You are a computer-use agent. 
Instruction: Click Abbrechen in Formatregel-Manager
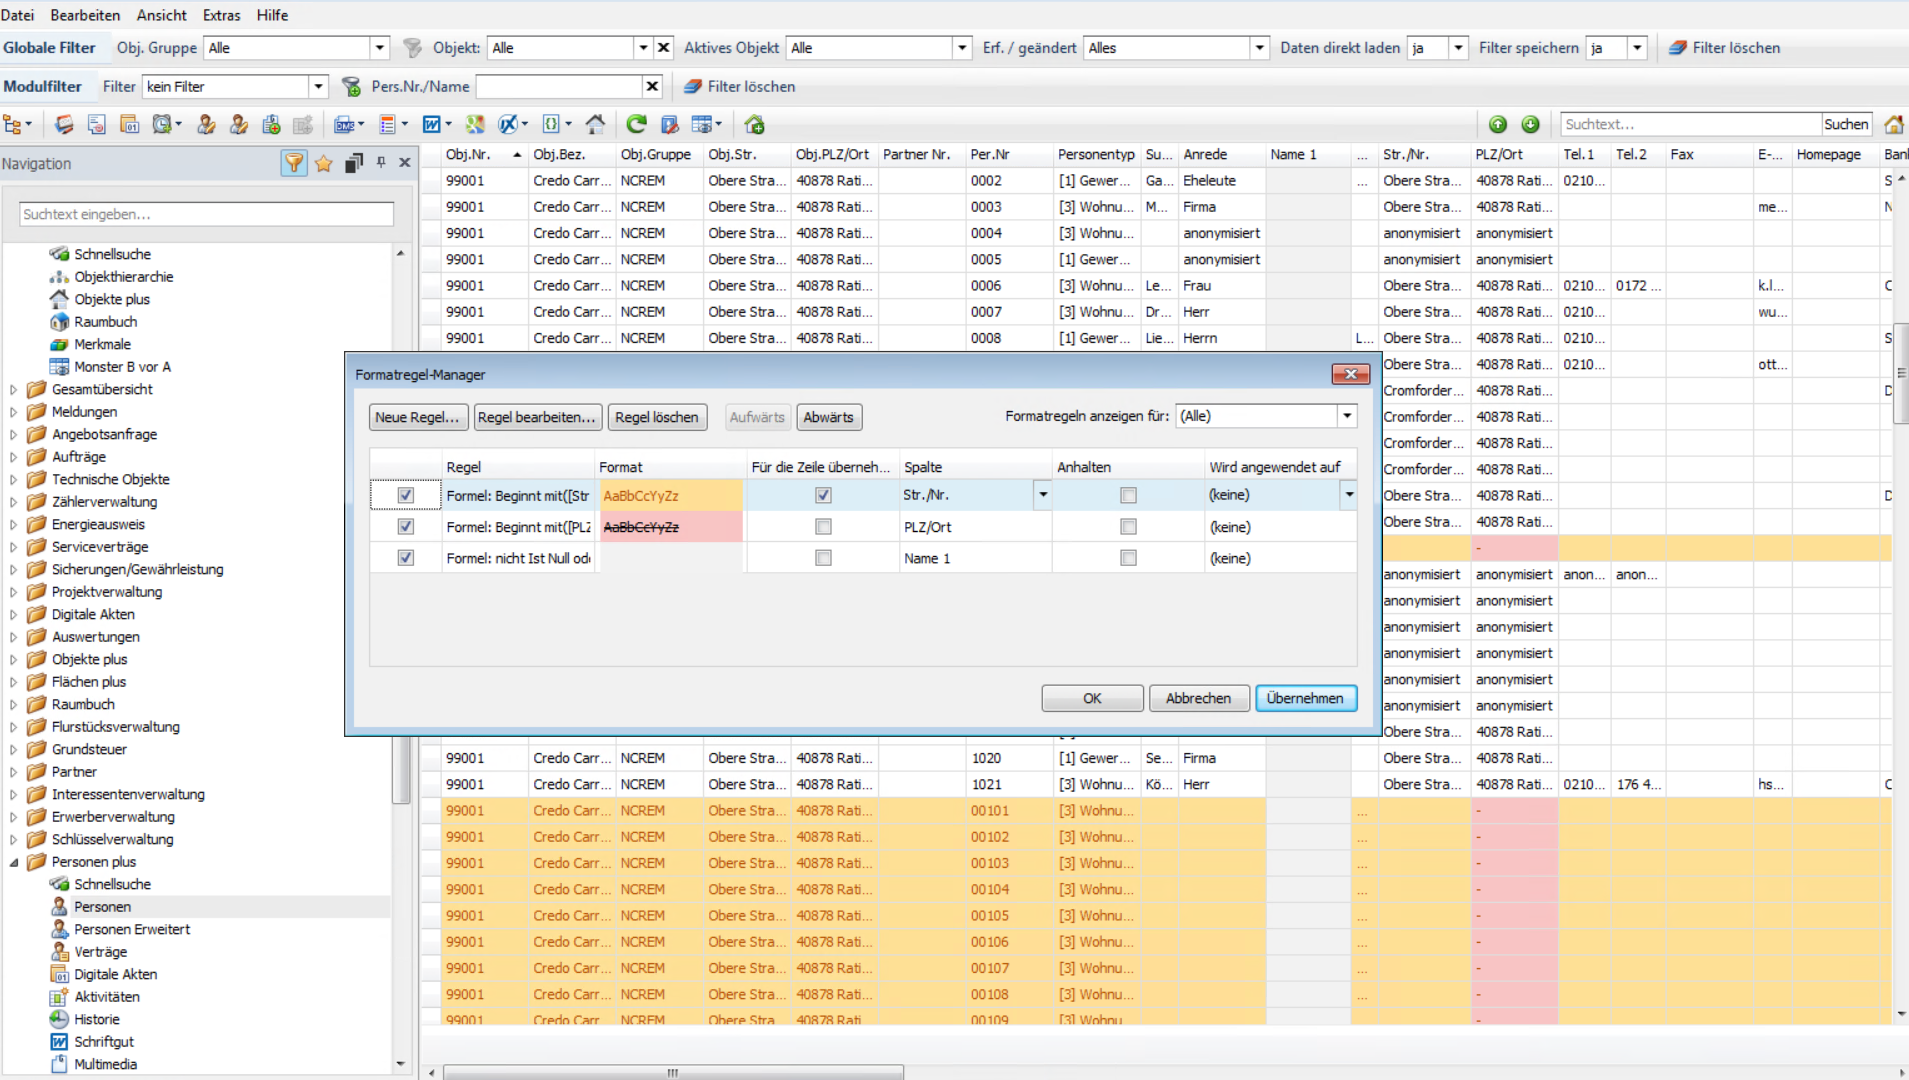(1198, 698)
